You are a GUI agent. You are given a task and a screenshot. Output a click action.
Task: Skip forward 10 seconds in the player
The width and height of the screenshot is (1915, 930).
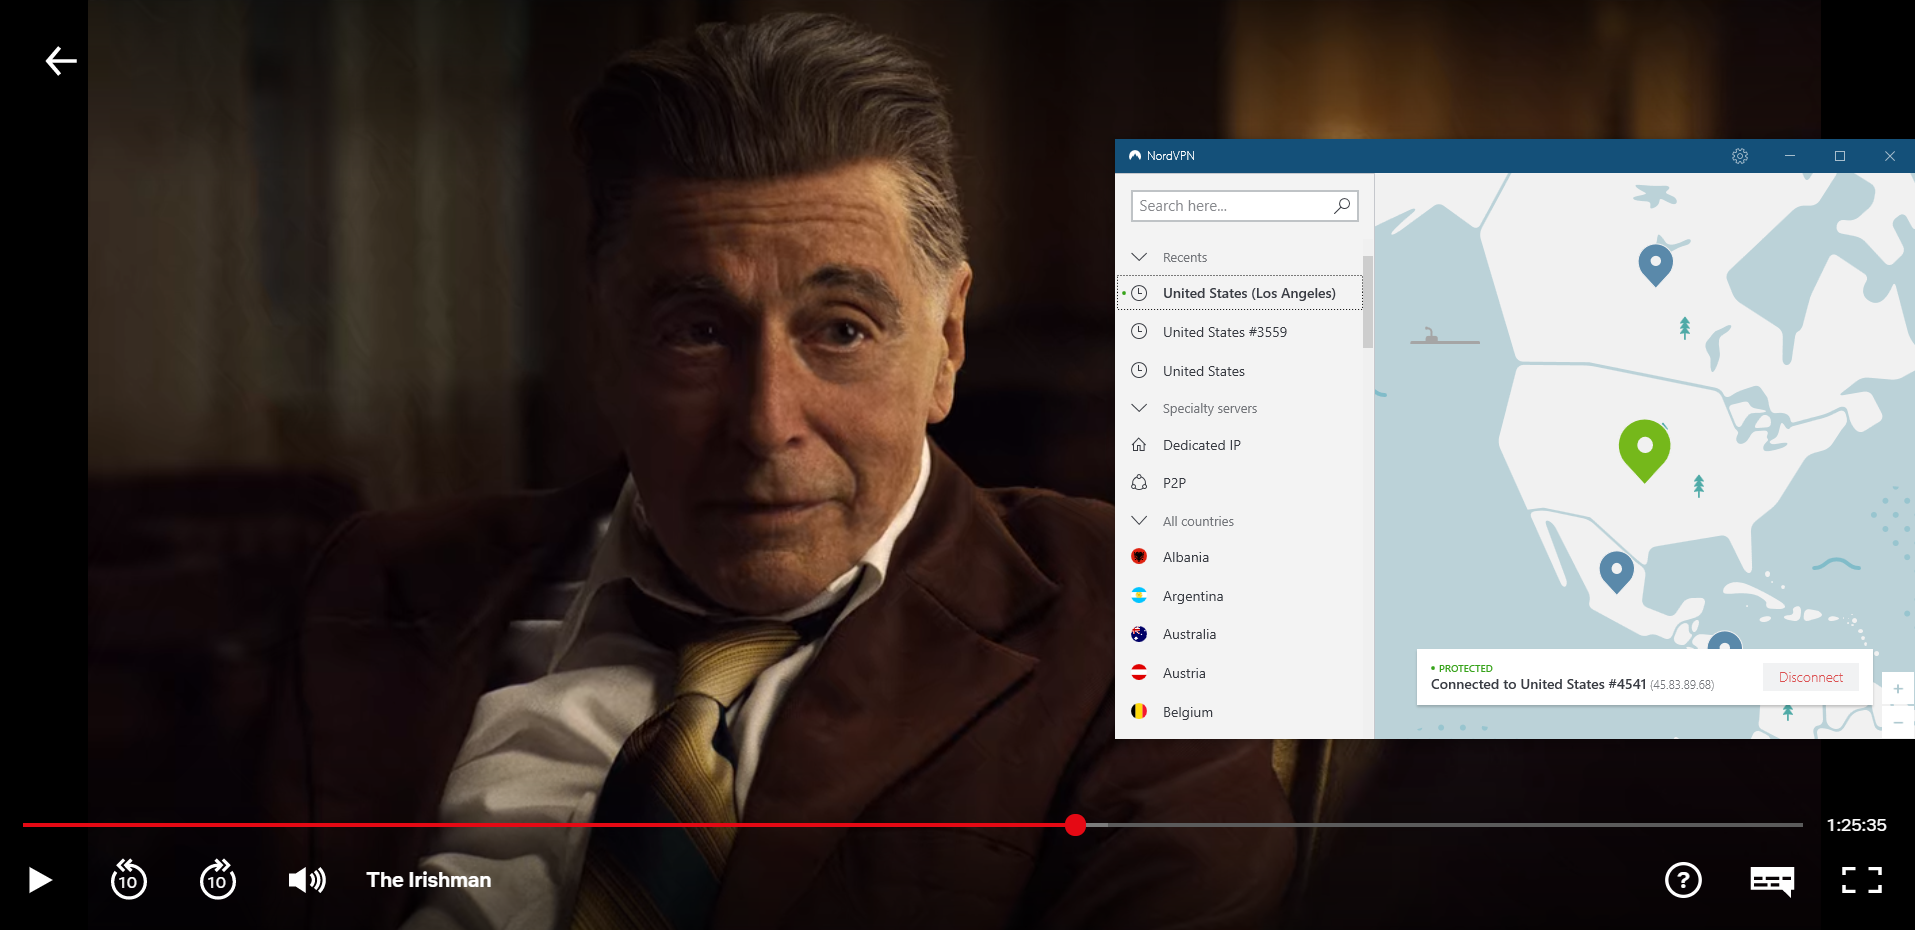pyautogui.click(x=218, y=880)
